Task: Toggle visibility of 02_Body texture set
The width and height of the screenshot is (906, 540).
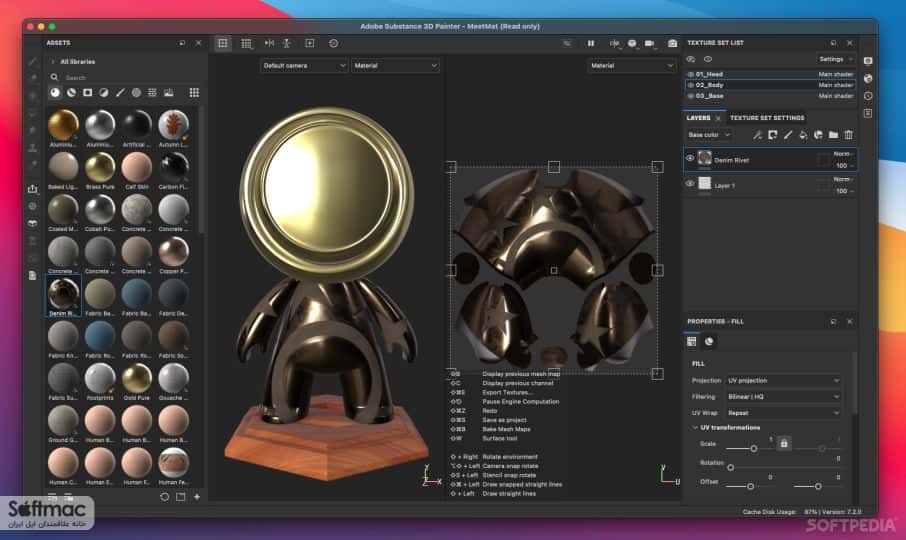Action: (x=690, y=85)
